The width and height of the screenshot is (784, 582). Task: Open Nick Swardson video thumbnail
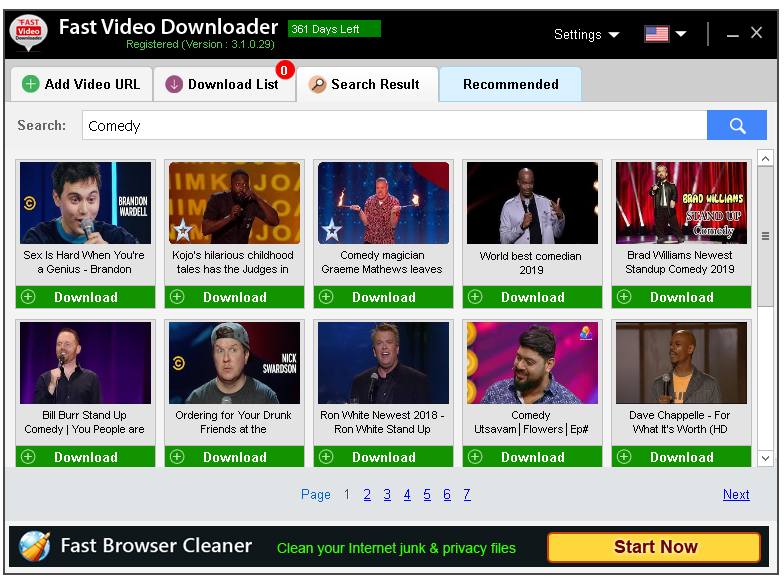tap(234, 363)
